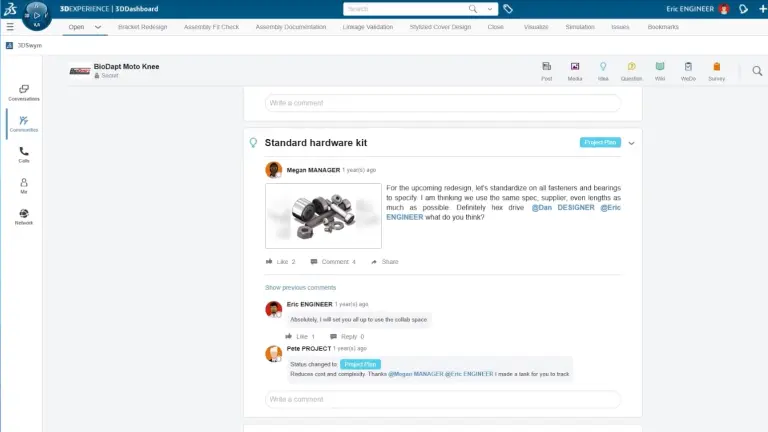
Task: Click Show previous comments
Action: pyautogui.click(x=301, y=288)
